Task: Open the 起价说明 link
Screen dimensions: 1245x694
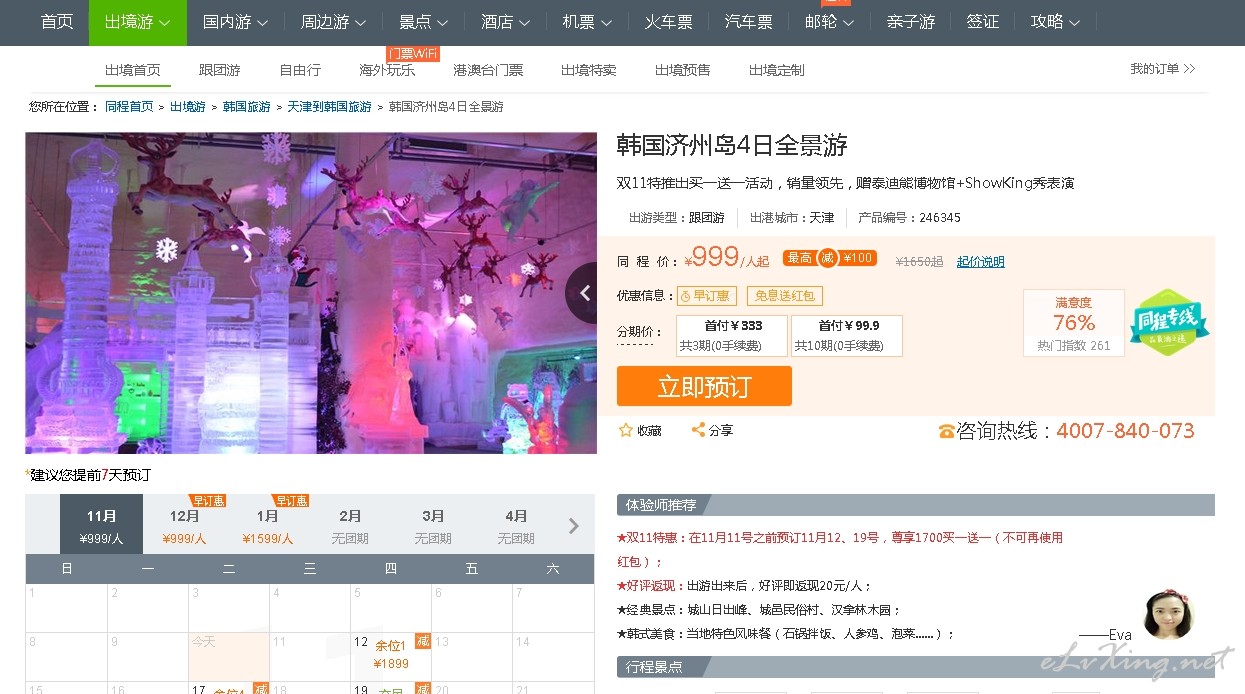Action: pos(981,262)
